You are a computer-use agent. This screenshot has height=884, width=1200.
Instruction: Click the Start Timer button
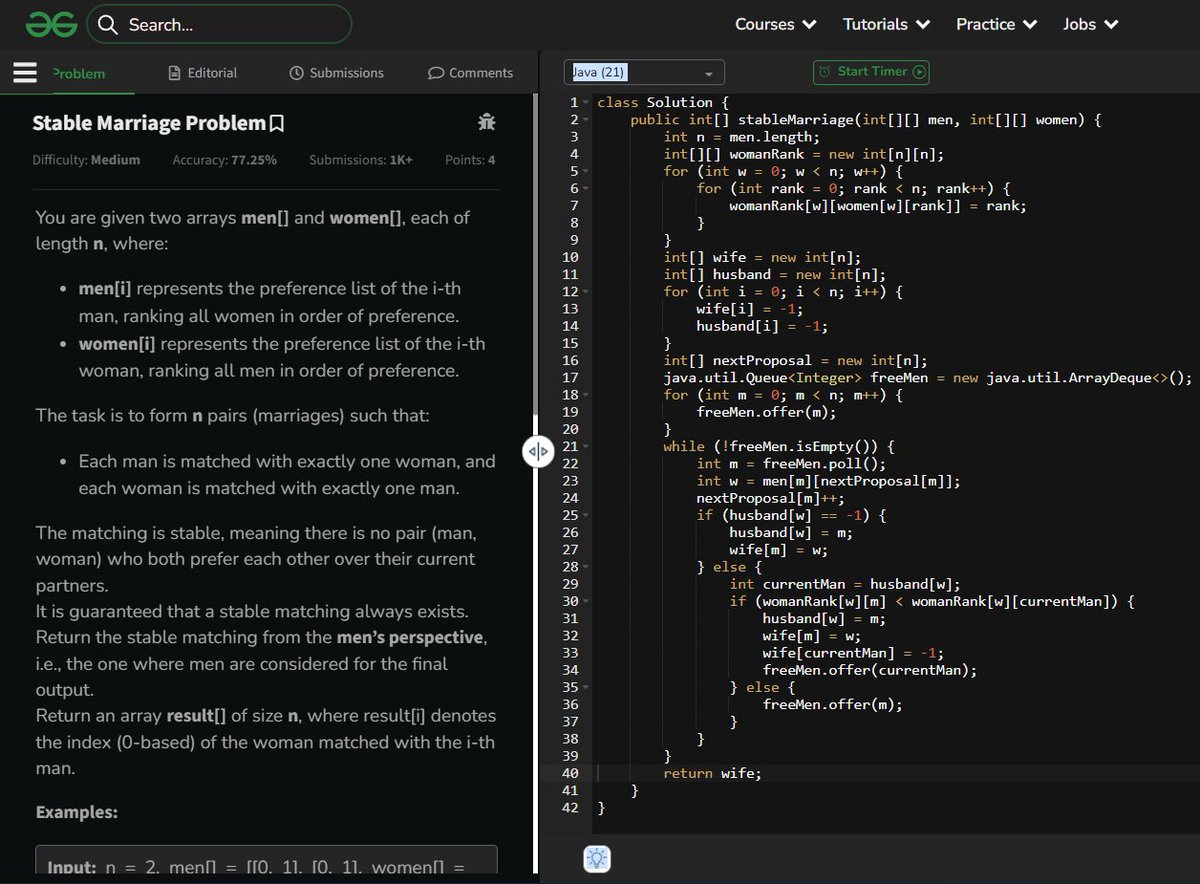[871, 72]
